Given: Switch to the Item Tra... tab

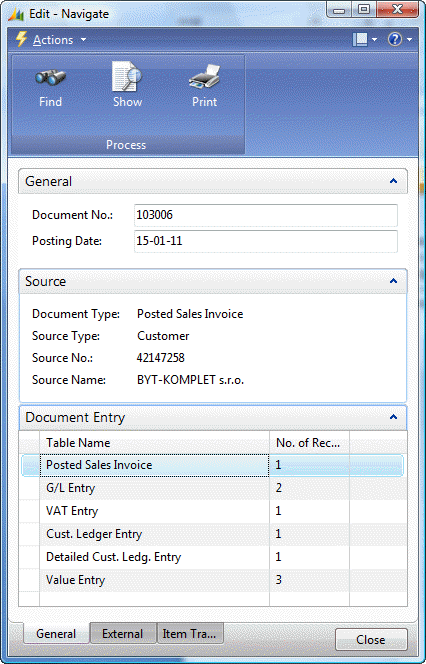Looking at the screenshot, I should point(190,634).
